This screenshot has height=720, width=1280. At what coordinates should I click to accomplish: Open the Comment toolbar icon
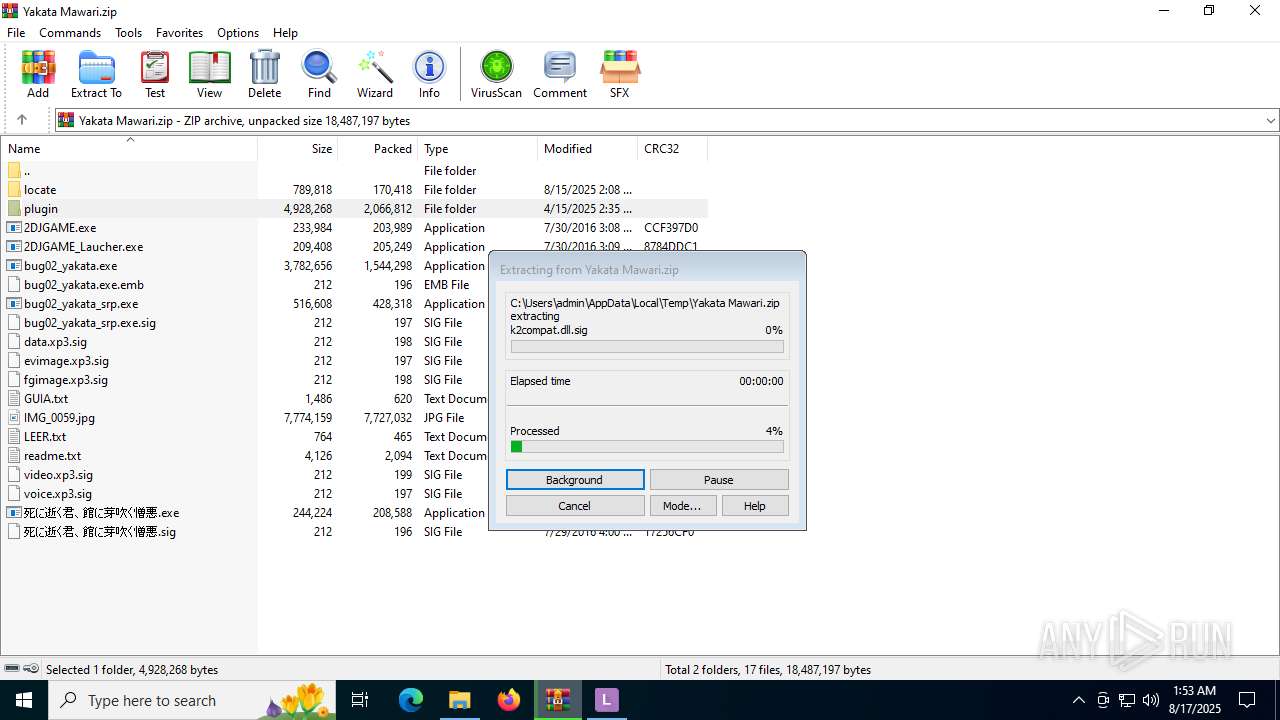point(560,75)
